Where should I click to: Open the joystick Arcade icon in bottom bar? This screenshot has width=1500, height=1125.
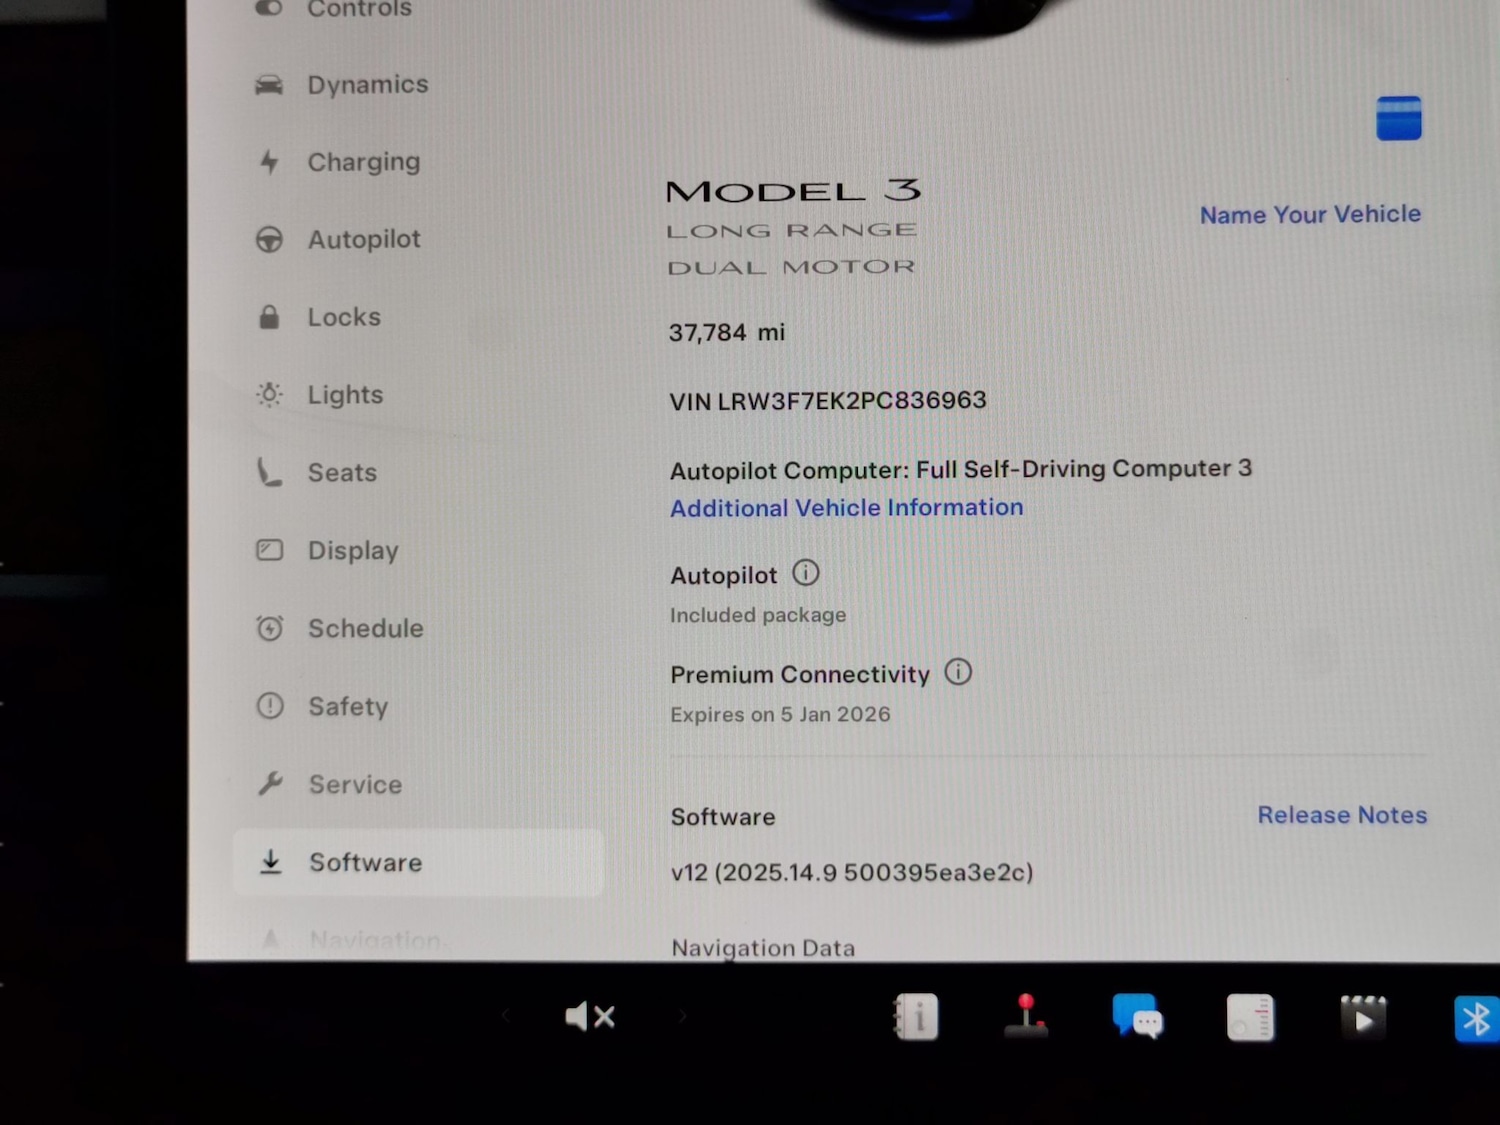pyautogui.click(x=1026, y=1016)
